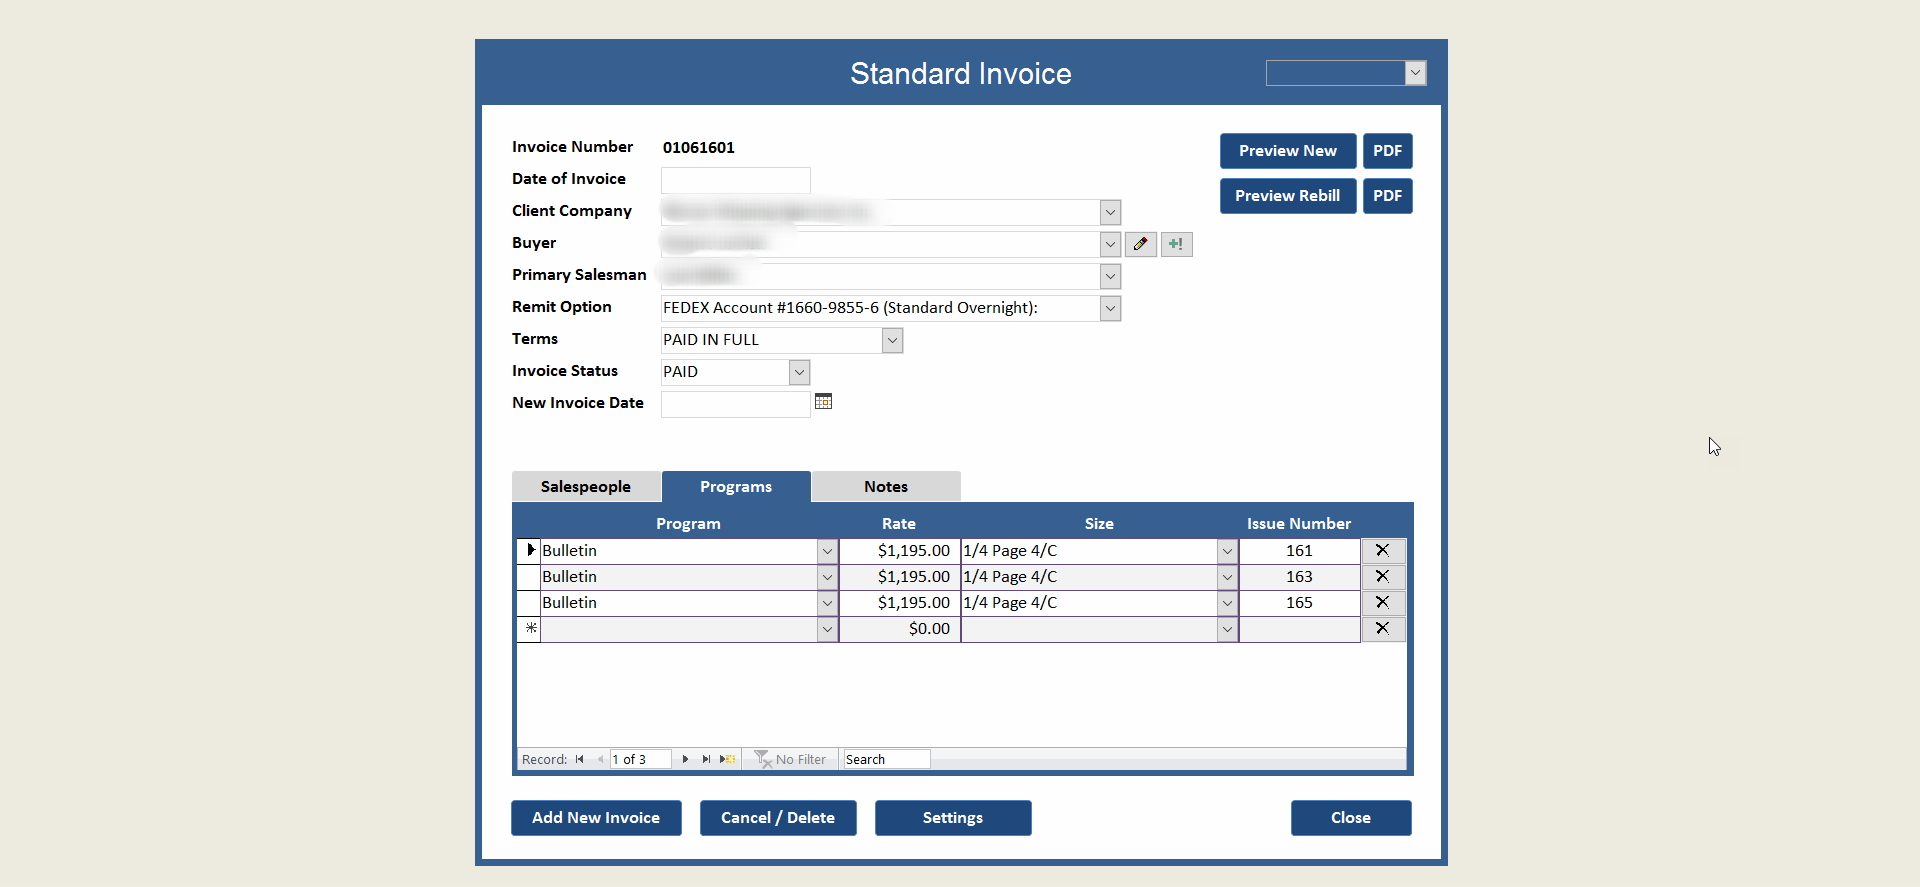Create new blank record in navigator

pos(728,760)
